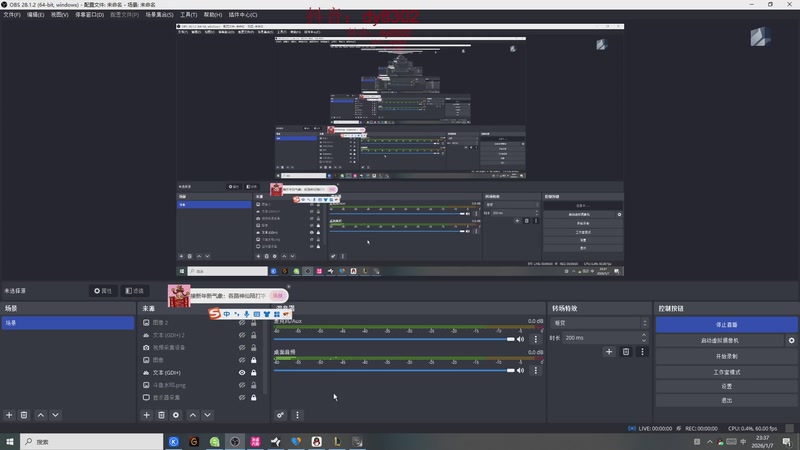Open 设置 settings button
Viewport: 800px width, 450px height.
coord(727,386)
